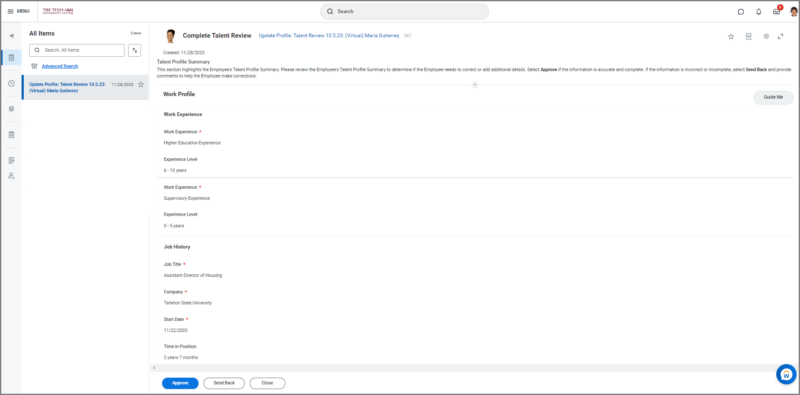Open the gear settings icon in task header

coord(766,36)
